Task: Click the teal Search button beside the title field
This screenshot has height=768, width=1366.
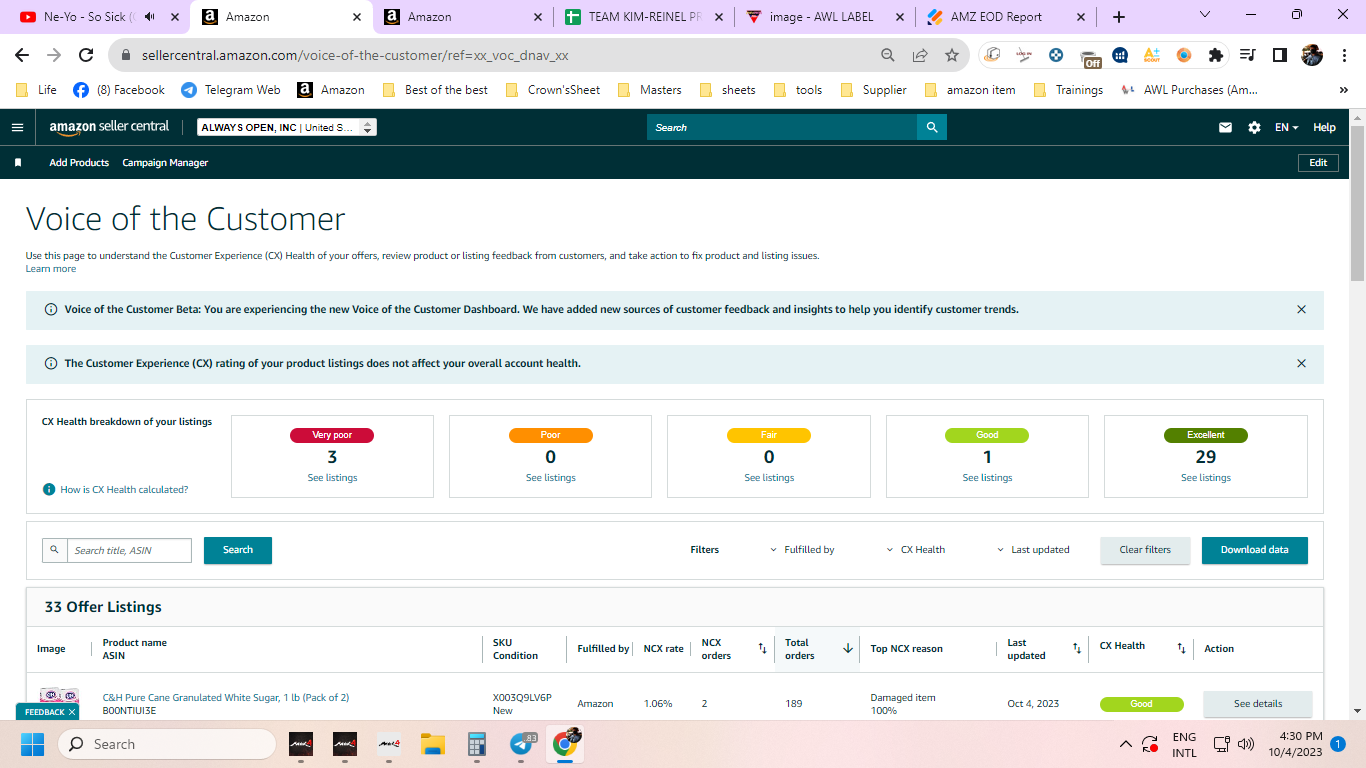Action: pos(238,550)
